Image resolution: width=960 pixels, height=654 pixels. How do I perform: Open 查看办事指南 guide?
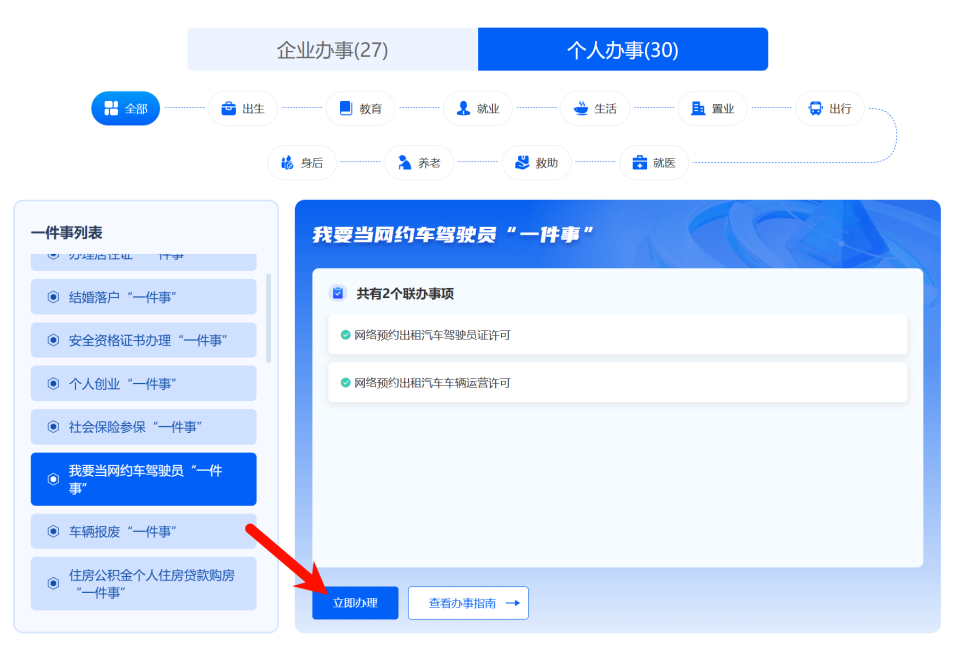pos(468,602)
